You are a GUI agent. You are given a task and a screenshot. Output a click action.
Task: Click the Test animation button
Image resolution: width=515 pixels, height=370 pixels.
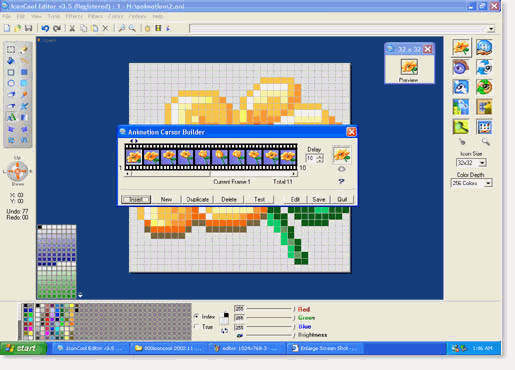(x=259, y=199)
